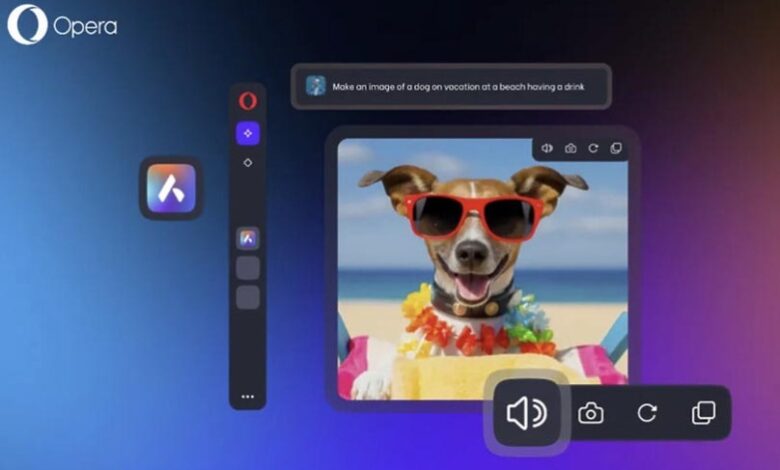The image size is (780, 470).
Task: Open the Opera menu icon atop the sidebar
Action: pos(248,101)
